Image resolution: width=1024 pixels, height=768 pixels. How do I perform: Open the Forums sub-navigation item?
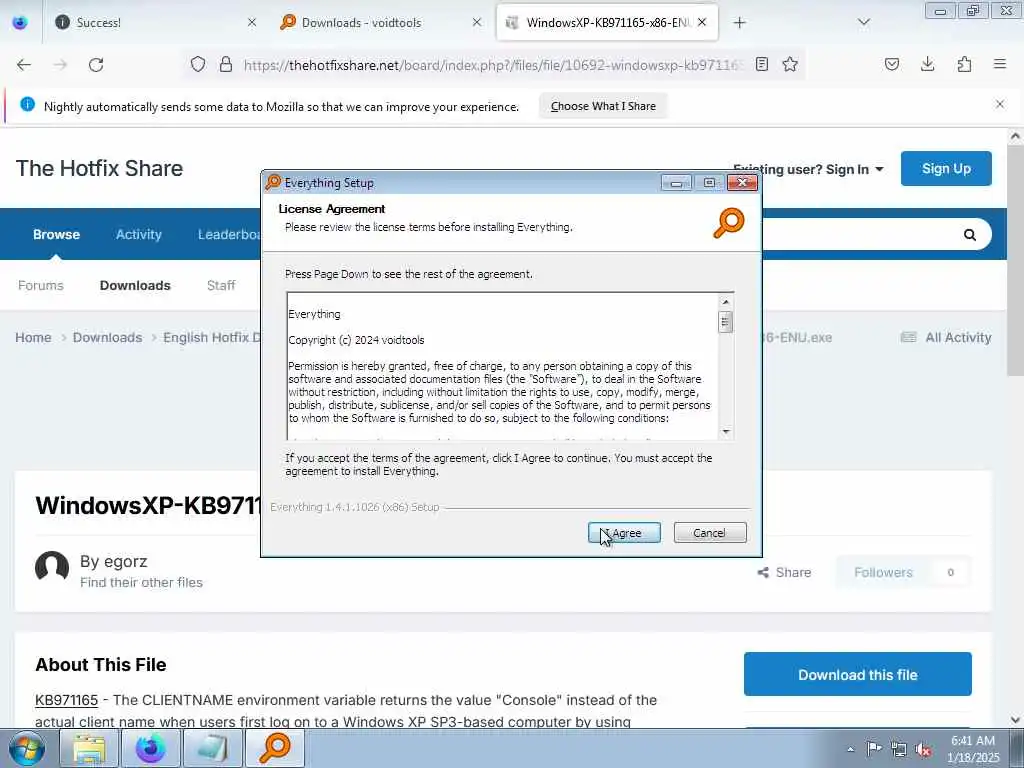pos(41,285)
